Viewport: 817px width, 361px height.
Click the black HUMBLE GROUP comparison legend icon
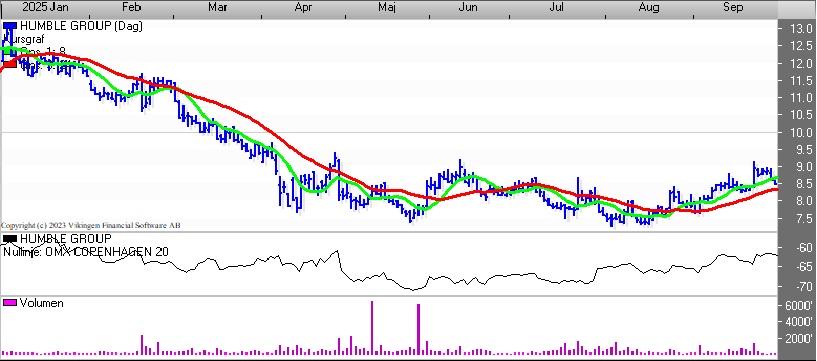pos(10,239)
